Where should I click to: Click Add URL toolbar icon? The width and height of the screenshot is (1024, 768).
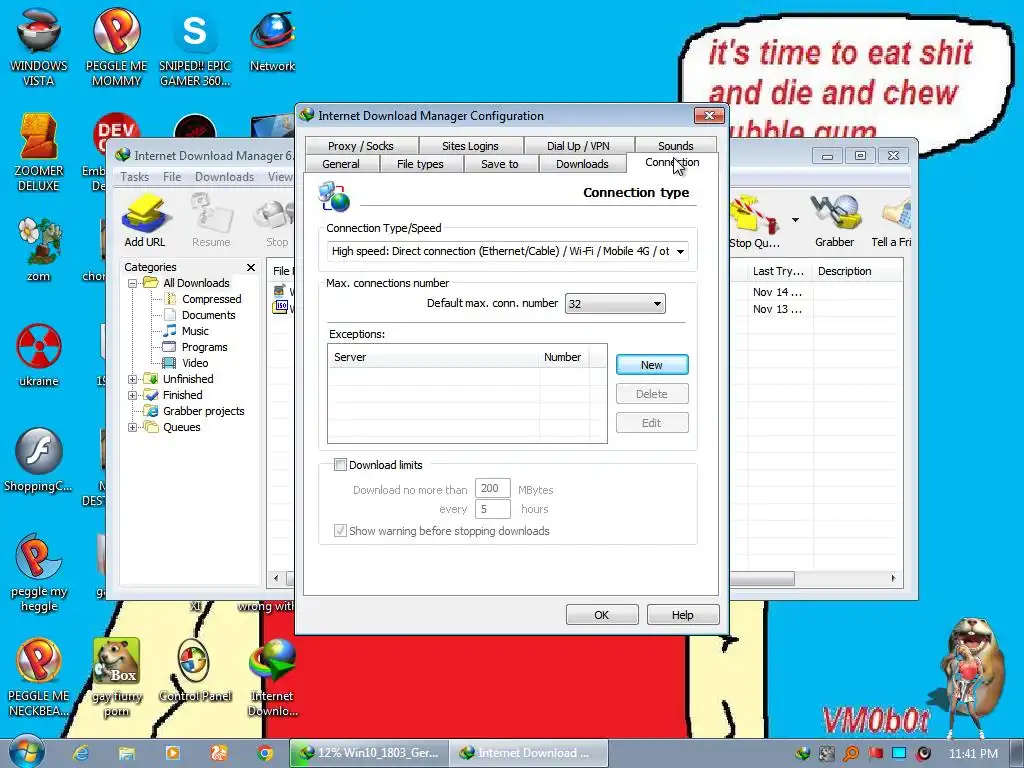coord(145,221)
